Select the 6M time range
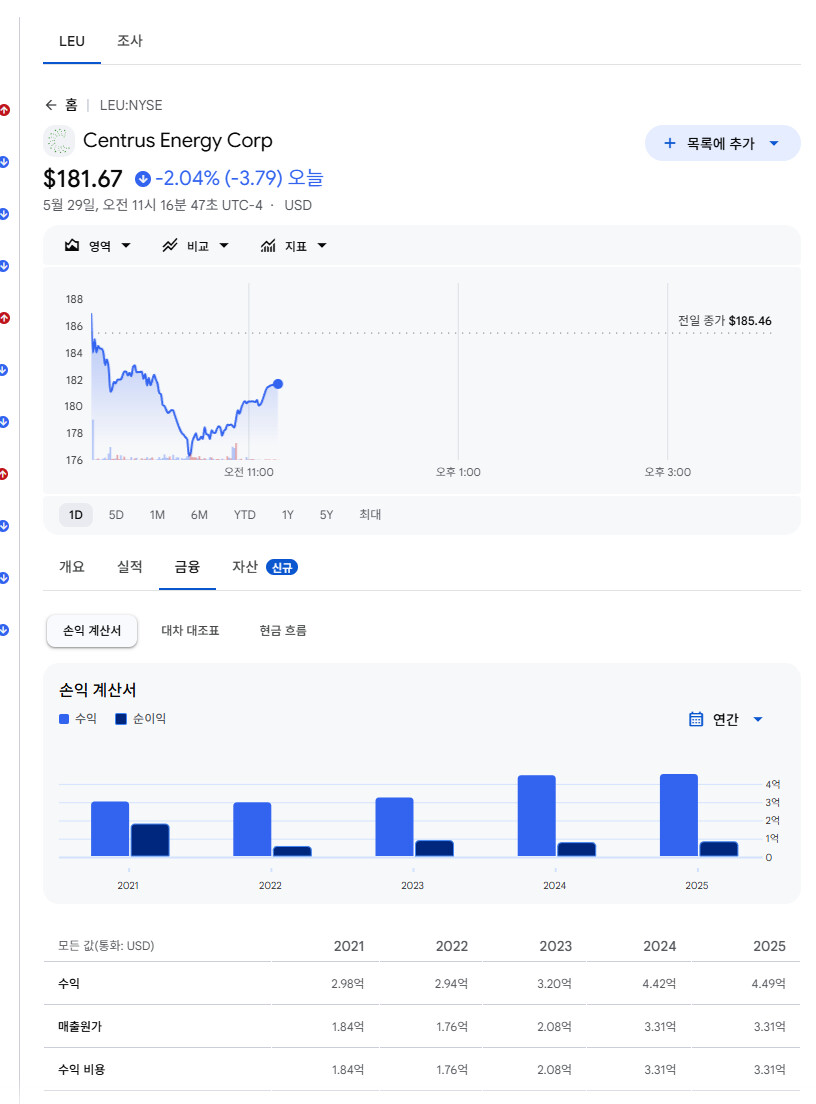 click(x=199, y=515)
